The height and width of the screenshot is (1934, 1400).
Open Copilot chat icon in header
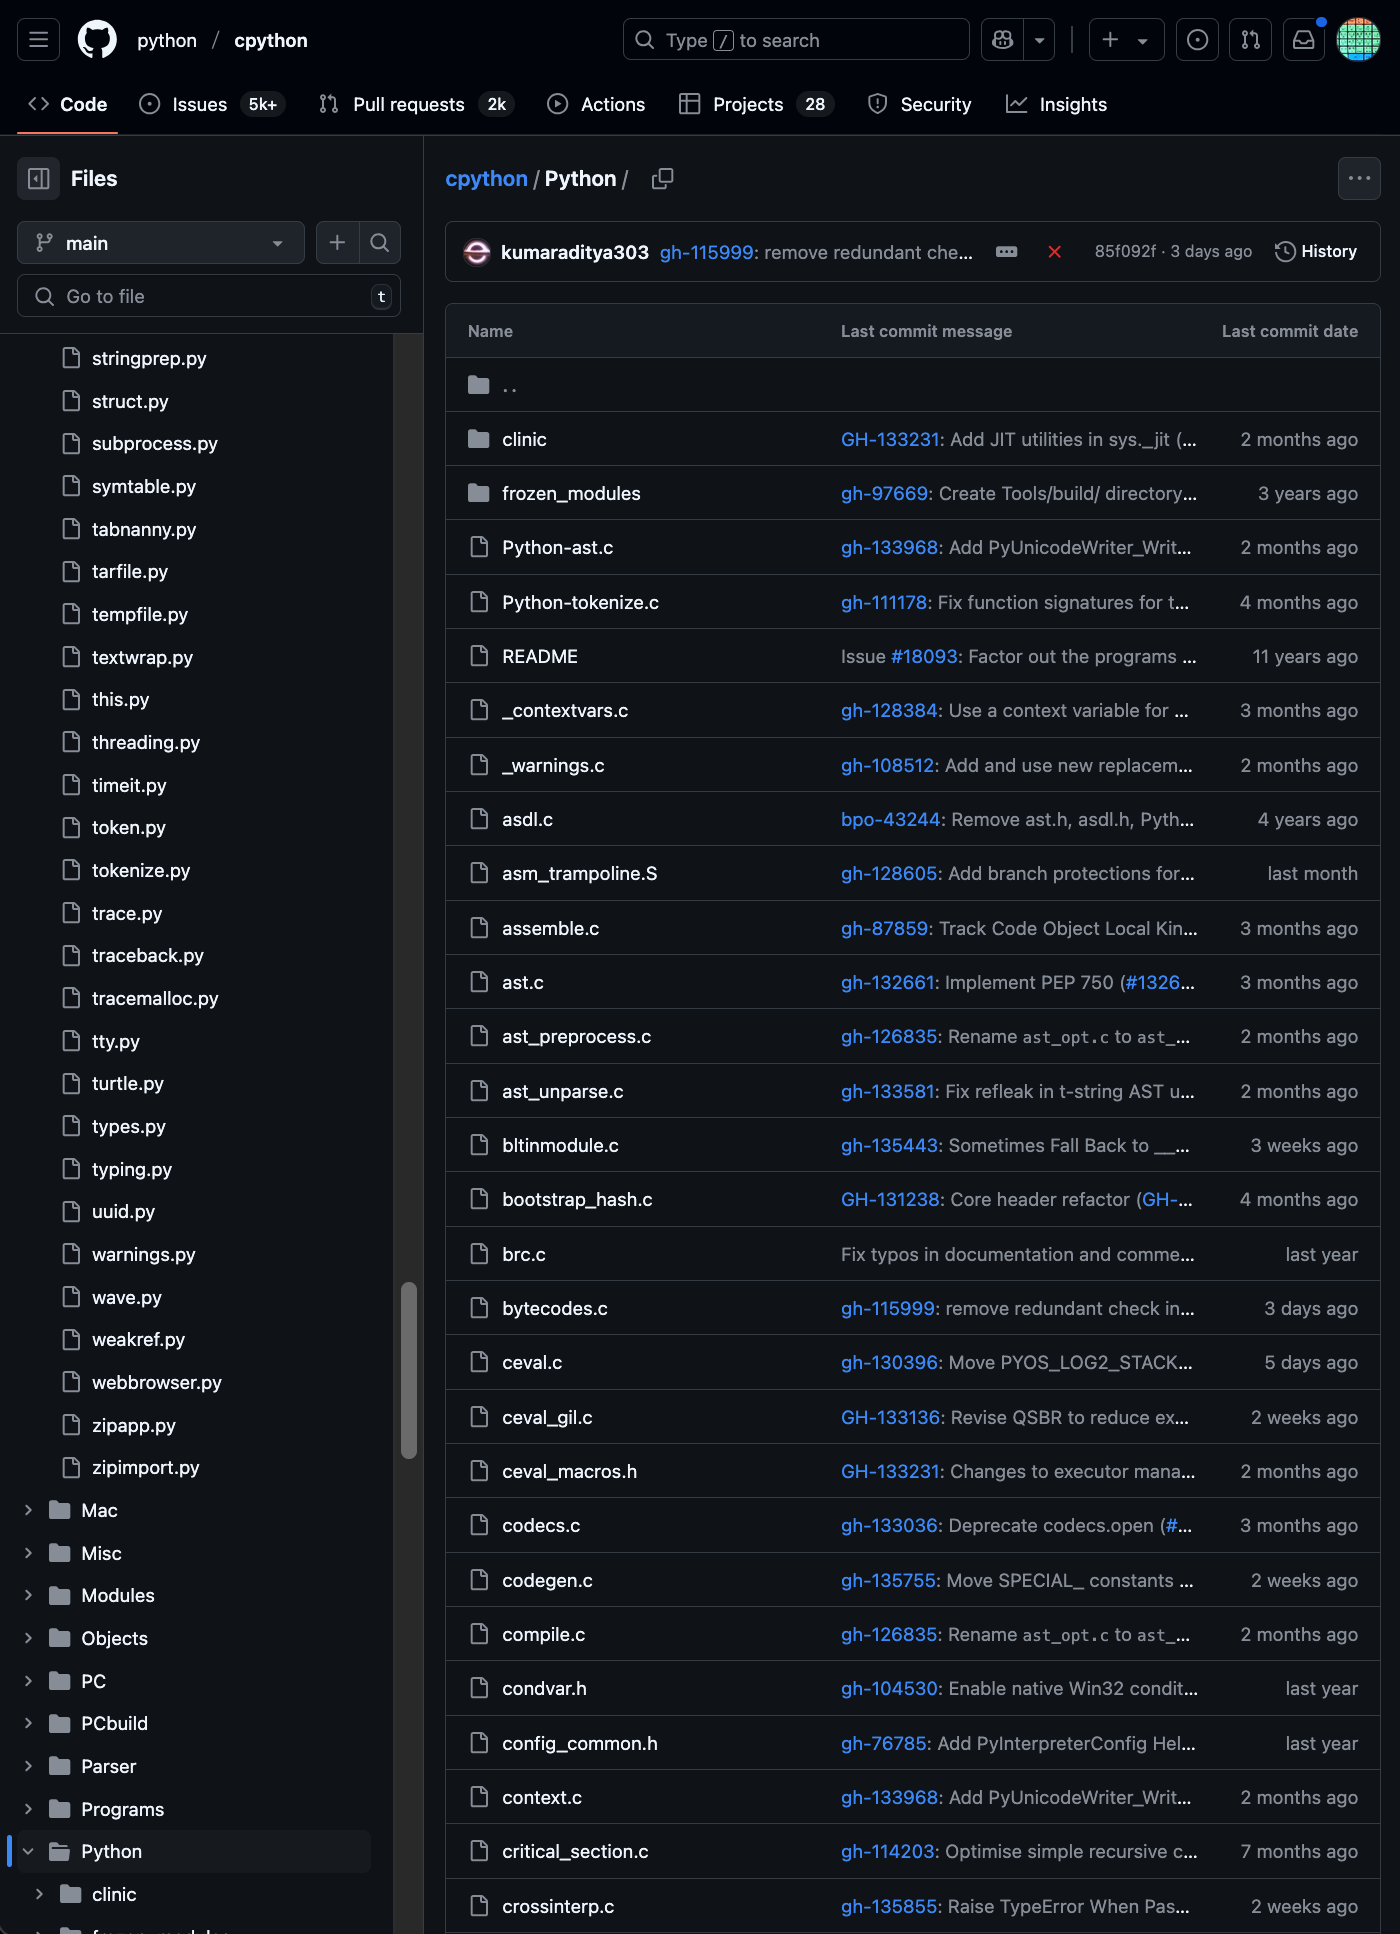click(1003, 40)
